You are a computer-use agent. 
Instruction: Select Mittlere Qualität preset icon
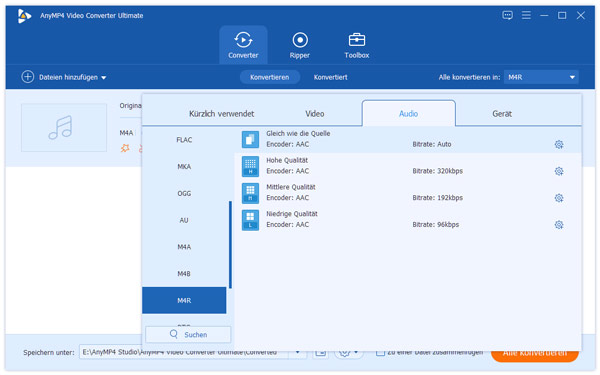250,193
